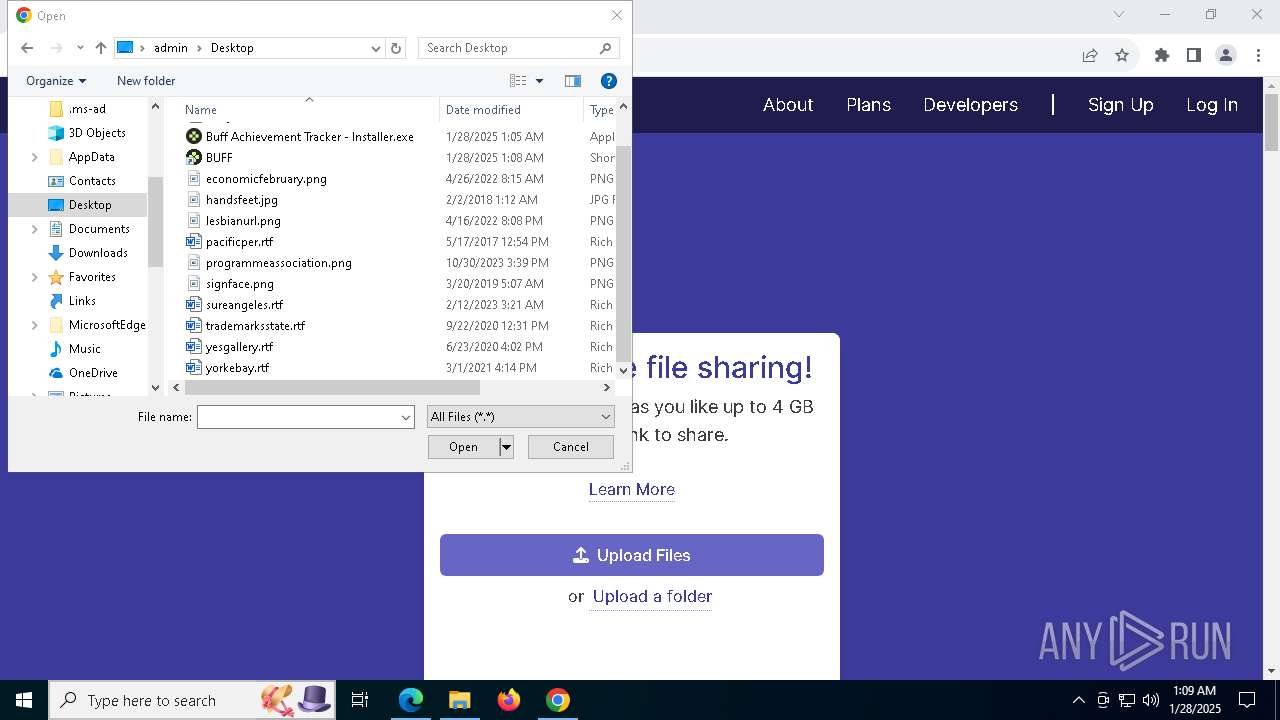
Task: Expand the address bar path dropdown
Action: (376, 48)
